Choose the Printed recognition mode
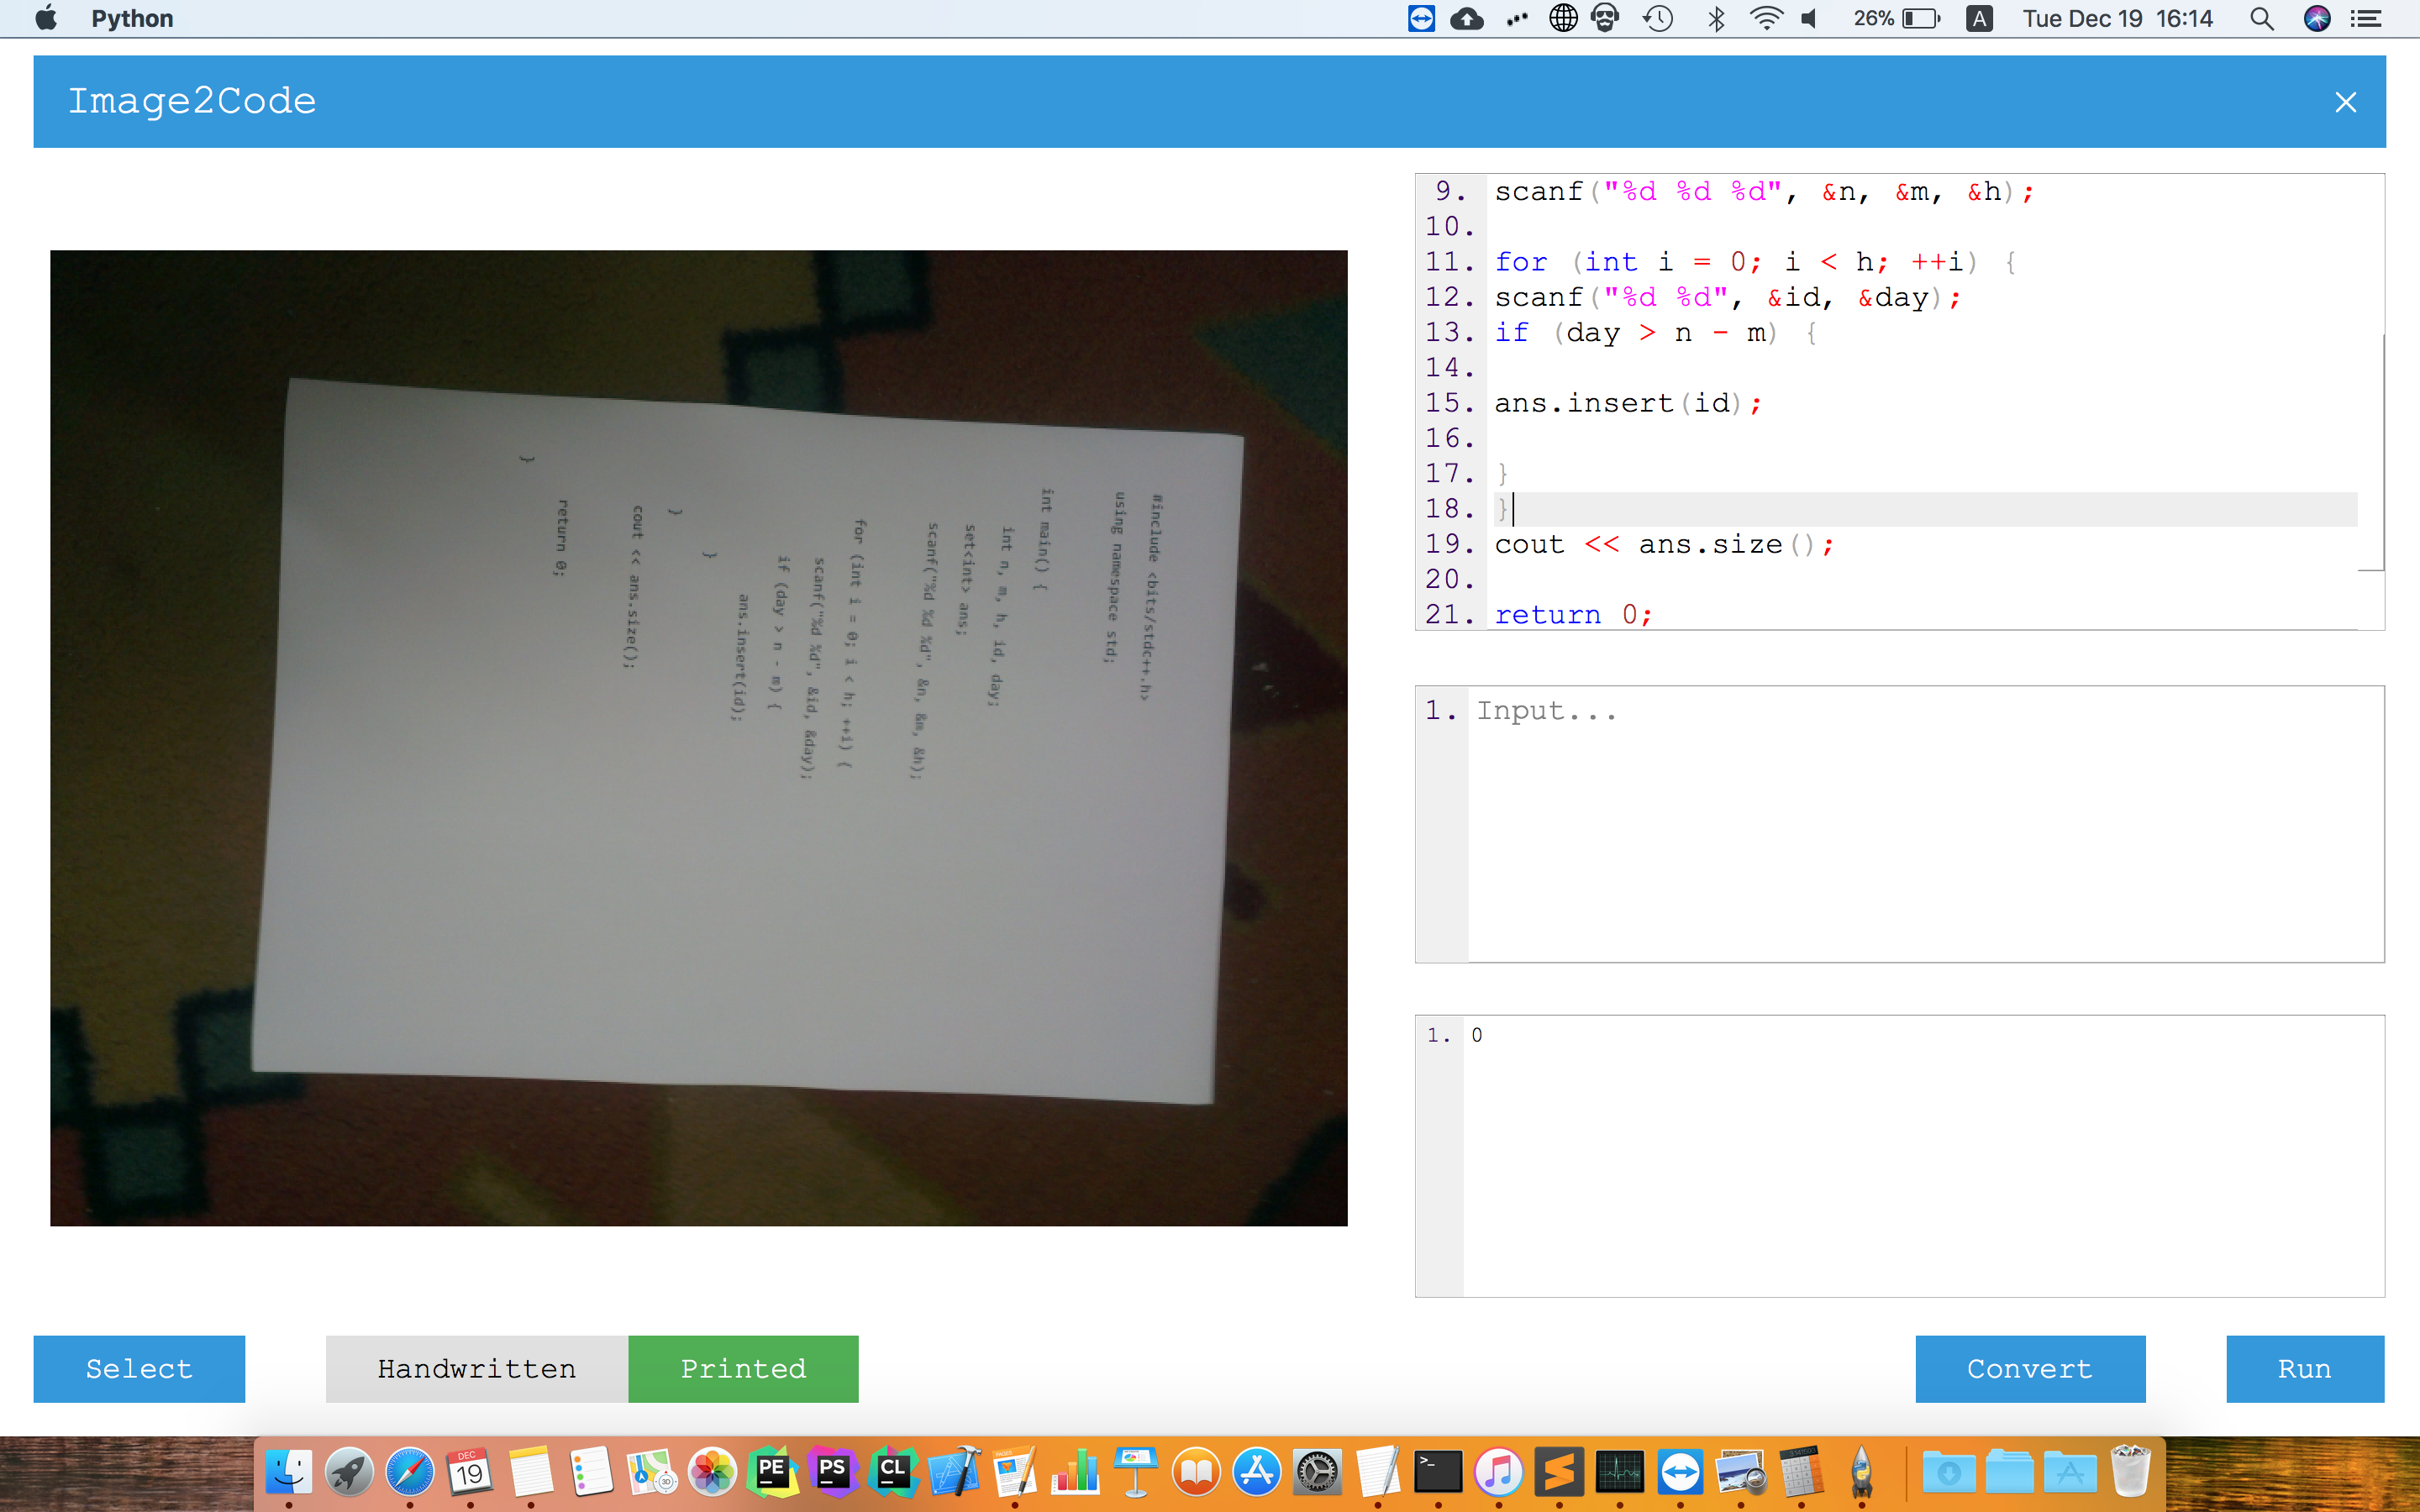 click(x=743, y=1368)
